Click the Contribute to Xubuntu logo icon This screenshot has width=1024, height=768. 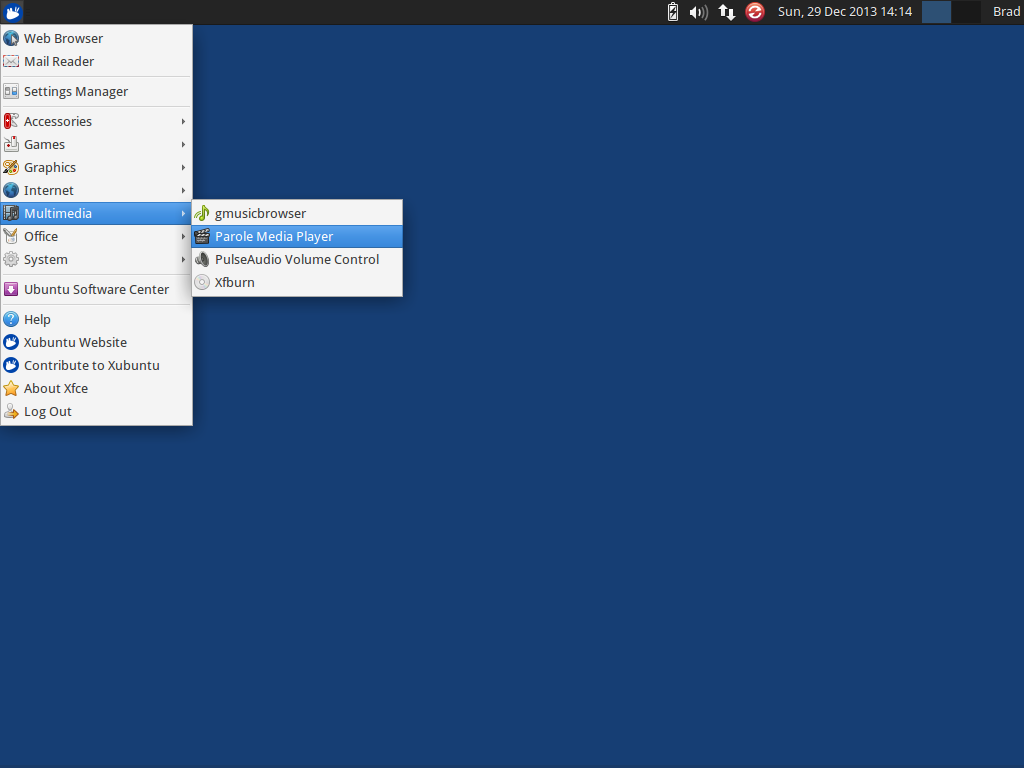pyautogui.click(x=11, y=366)
